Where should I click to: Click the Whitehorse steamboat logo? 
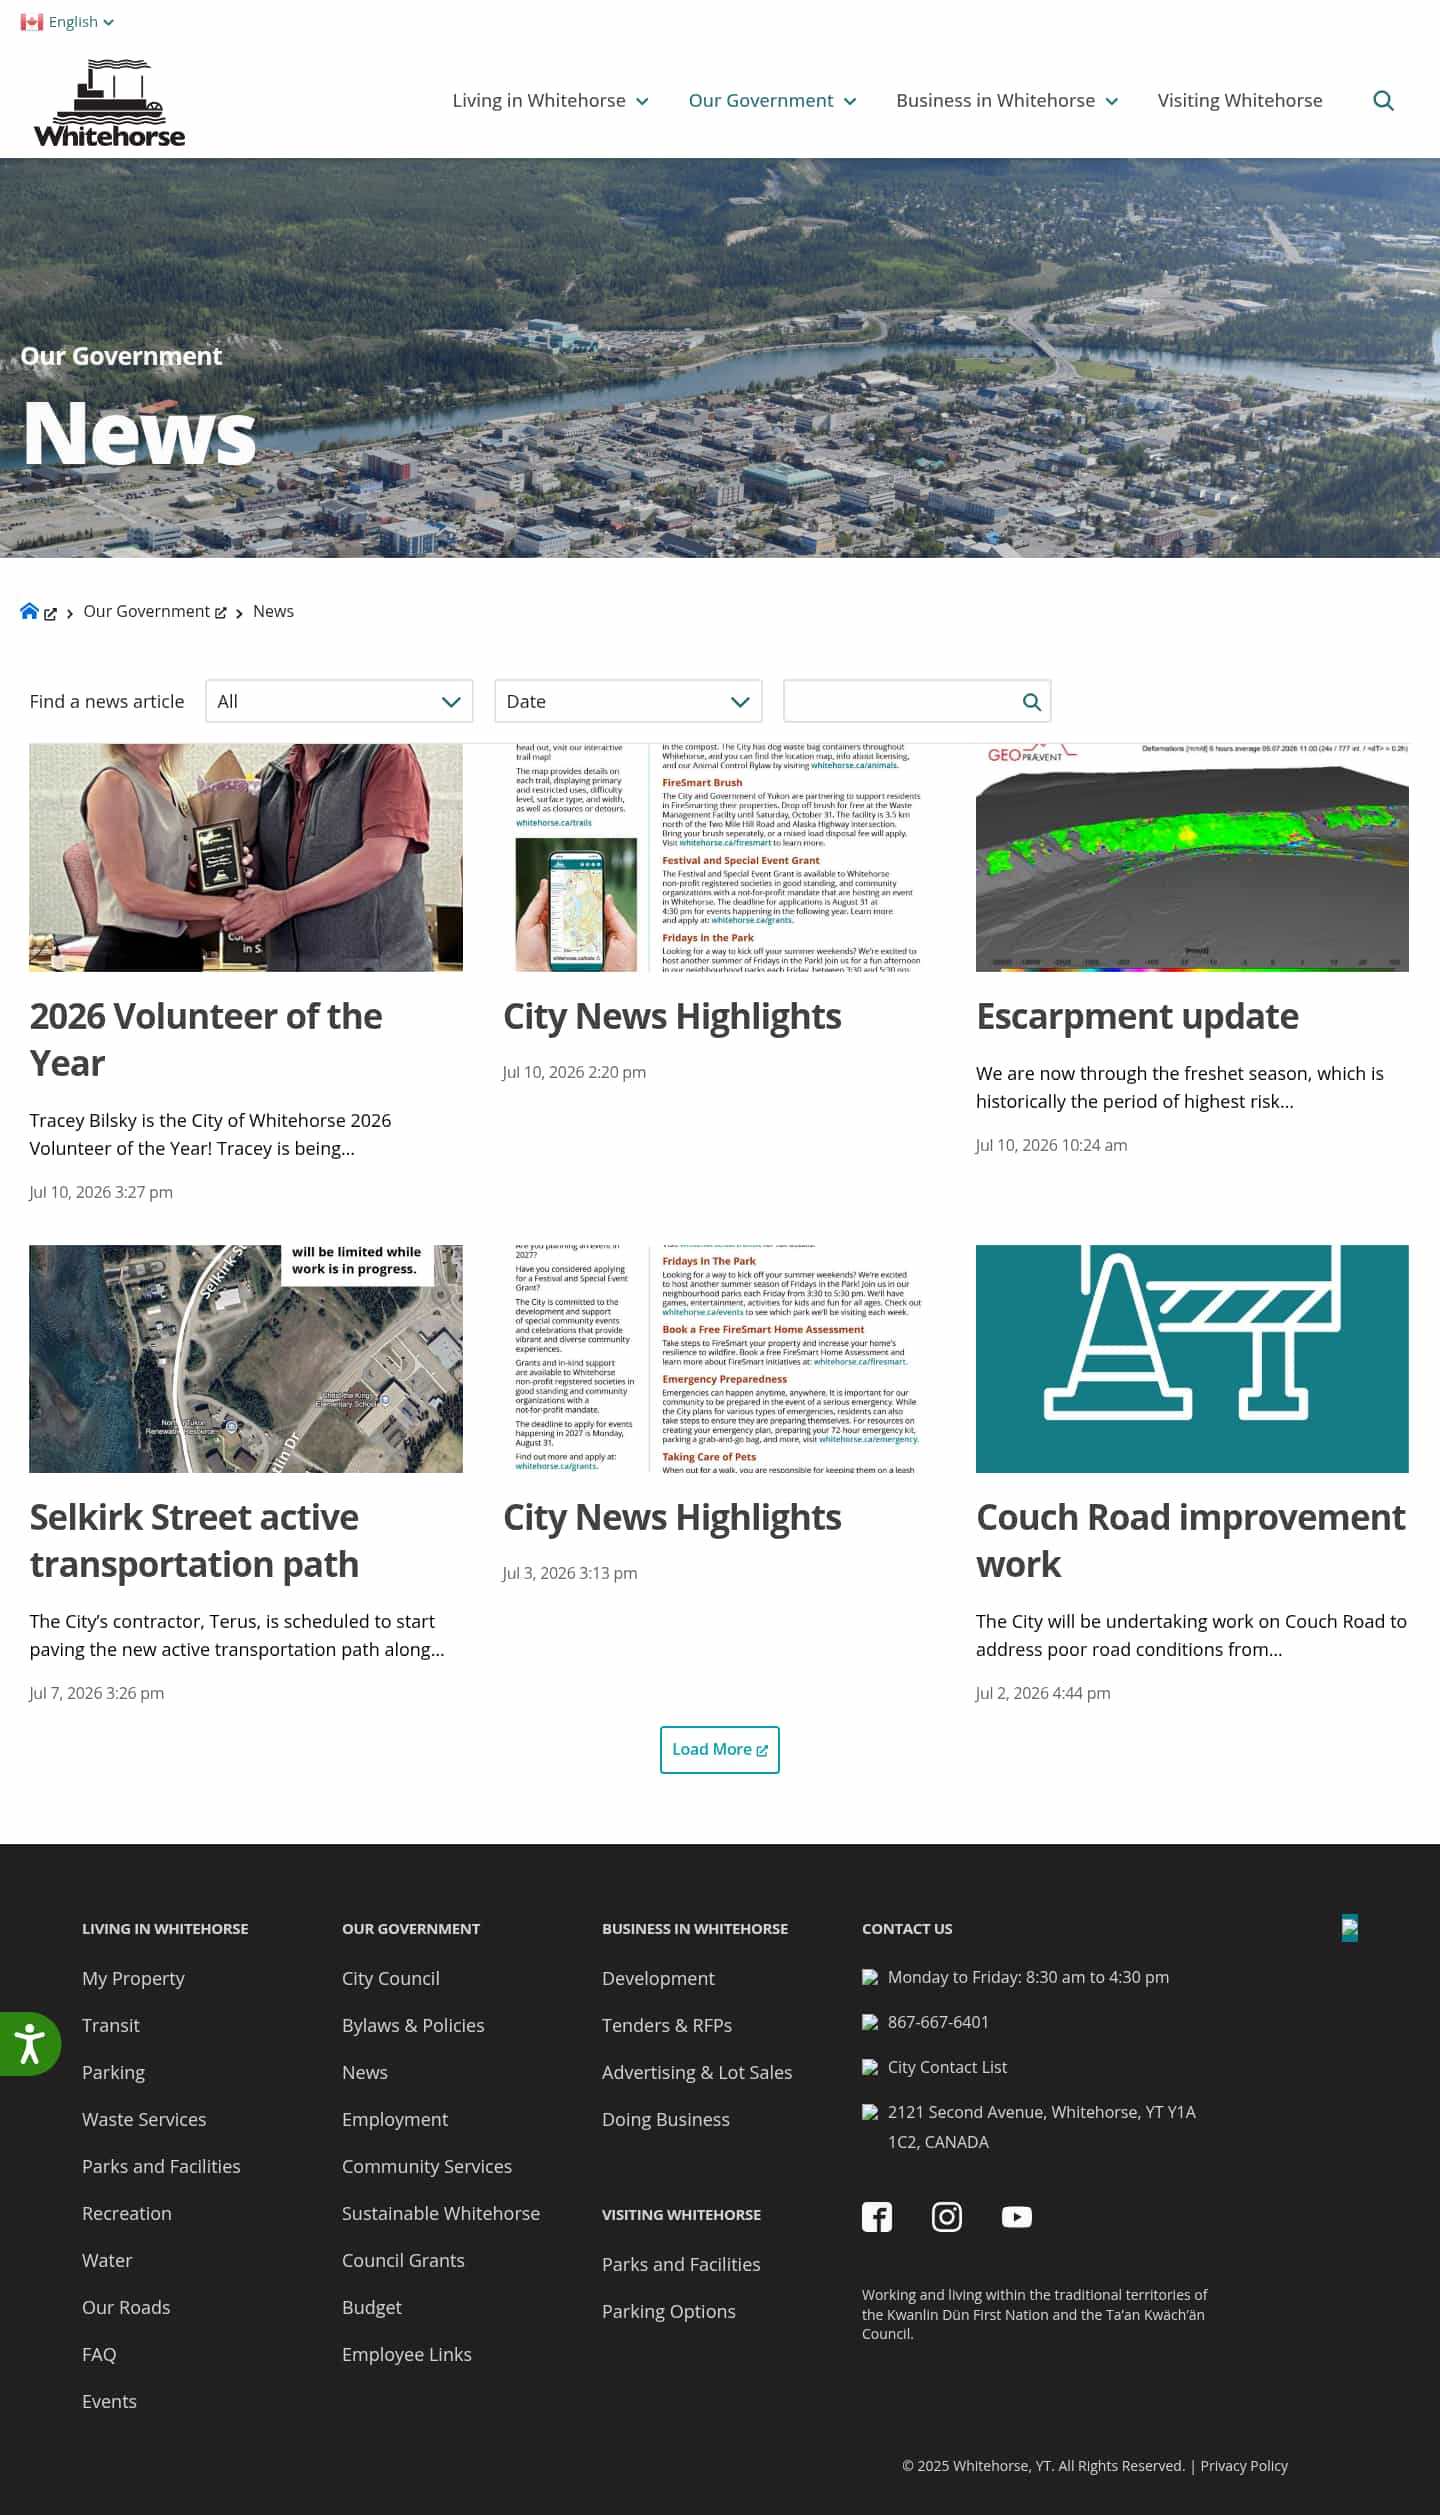click(x=109, y=103)
